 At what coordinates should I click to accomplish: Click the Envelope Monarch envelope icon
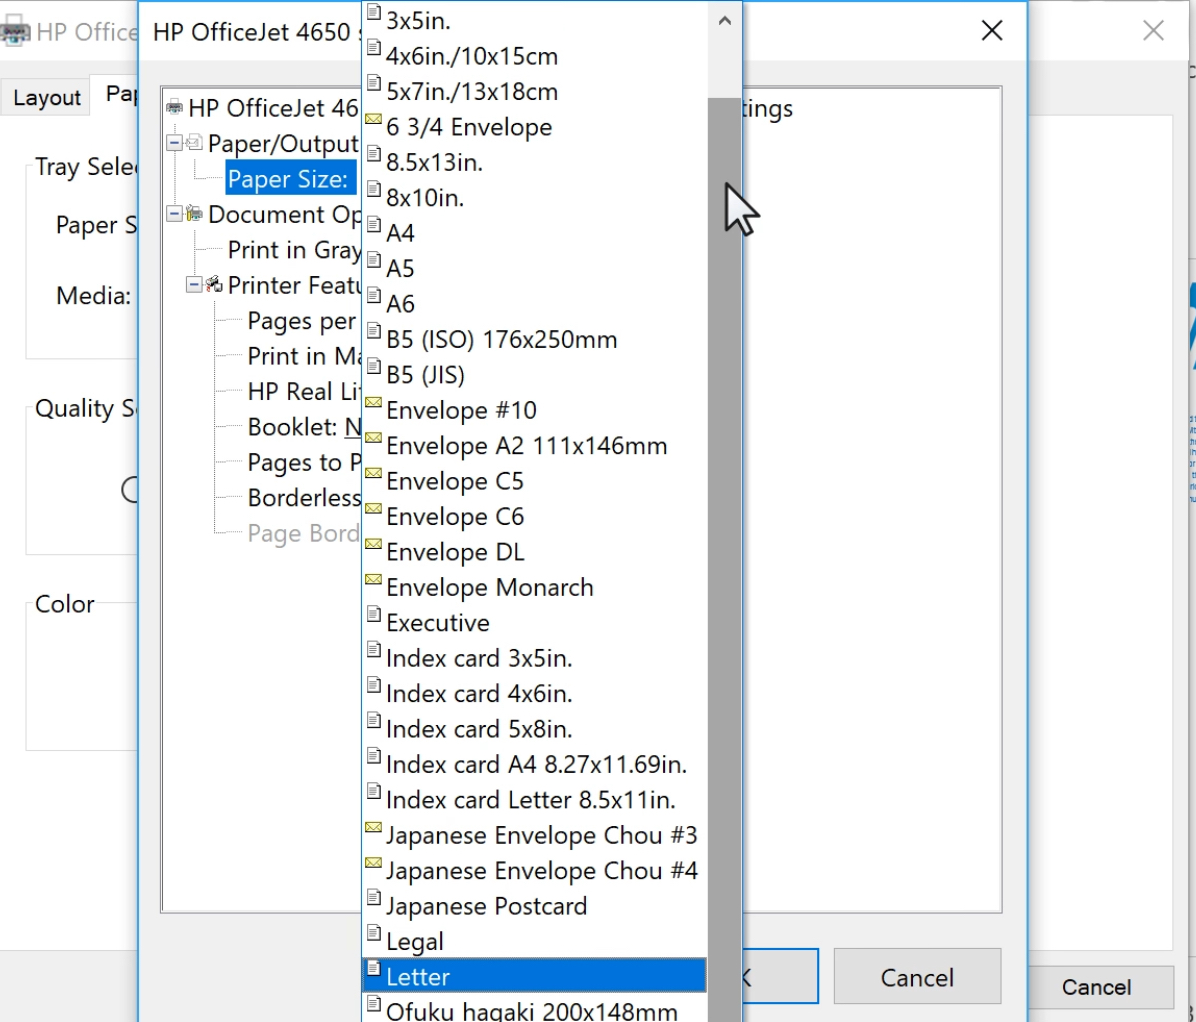coord(374,579)
